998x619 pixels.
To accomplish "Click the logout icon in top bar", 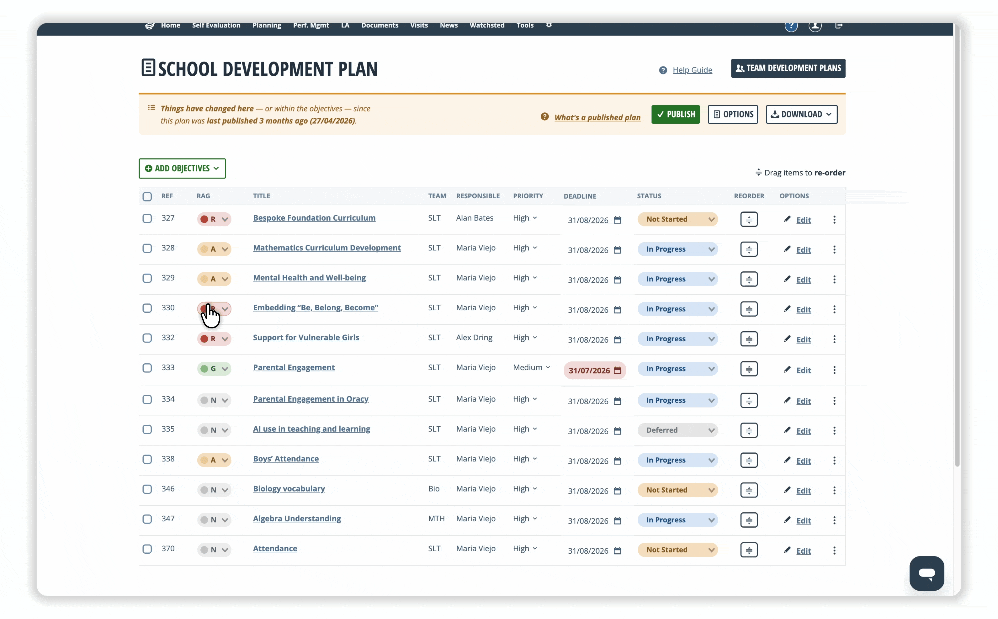I will point(839,26).
